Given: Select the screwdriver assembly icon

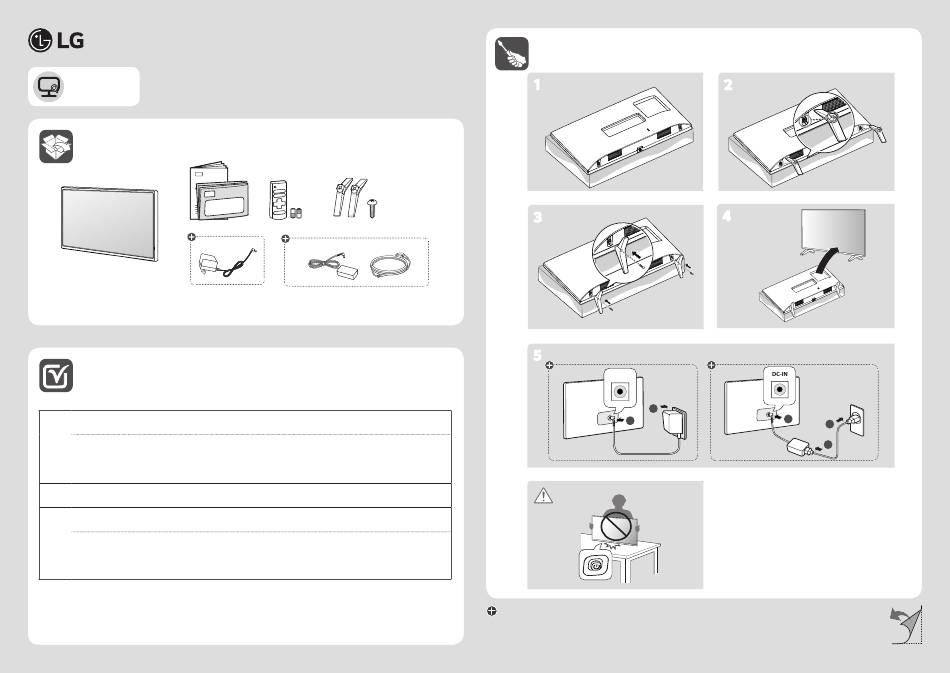Looking at the screenshot, I should point(512,54).
